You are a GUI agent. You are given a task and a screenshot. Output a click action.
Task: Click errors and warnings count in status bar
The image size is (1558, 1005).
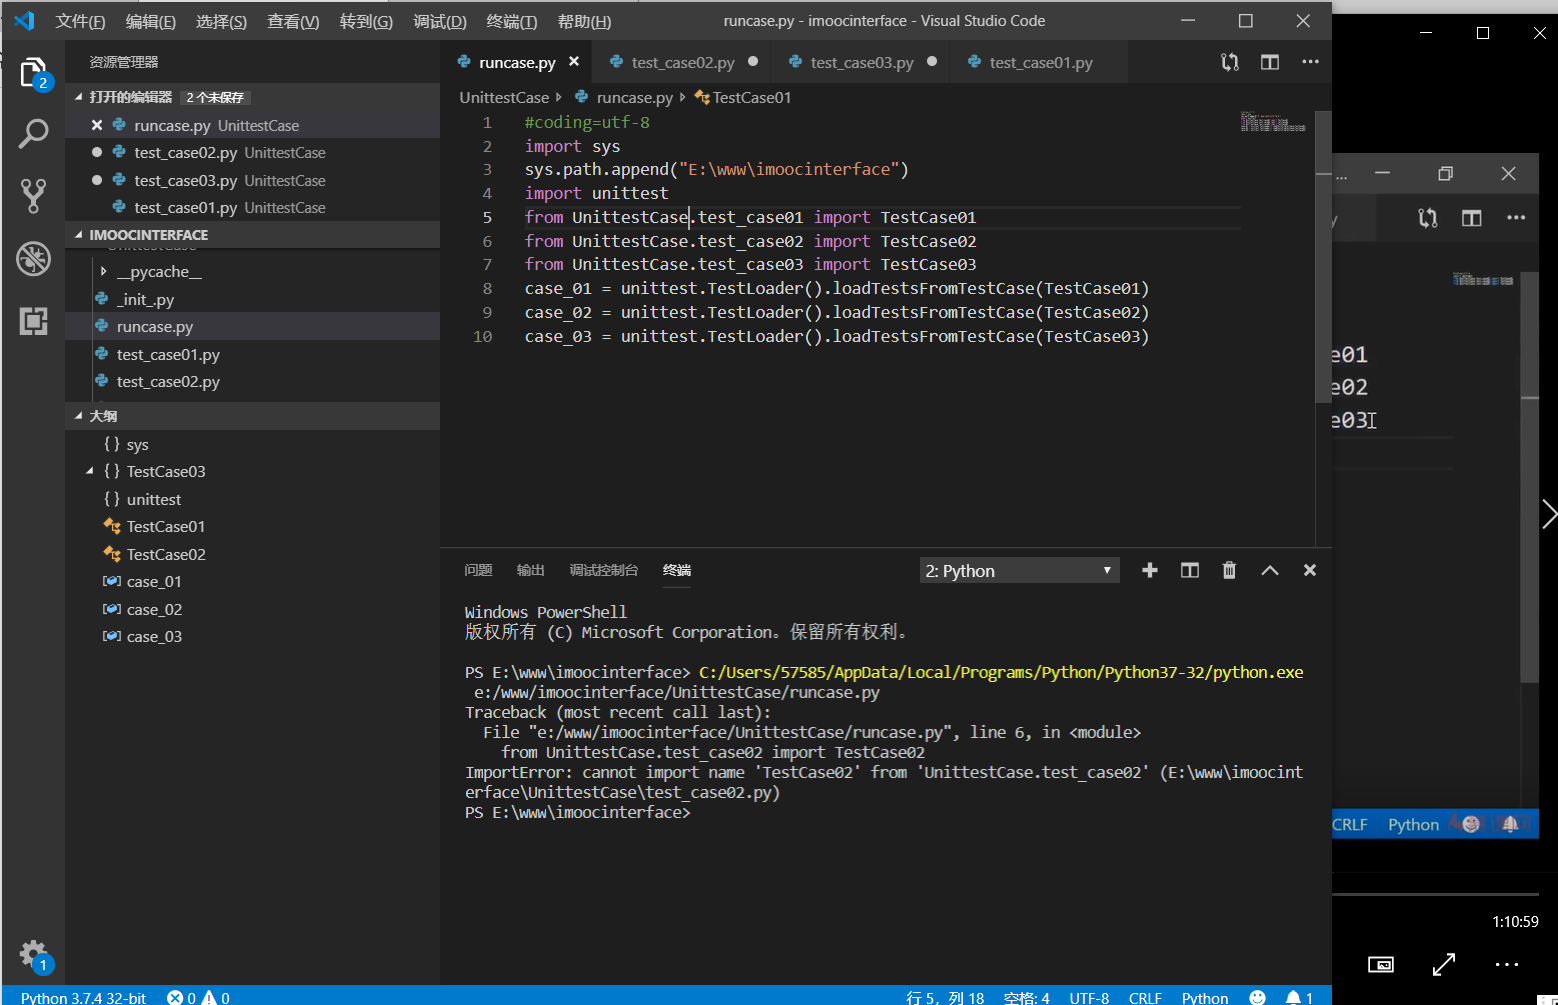click(198, 997)
